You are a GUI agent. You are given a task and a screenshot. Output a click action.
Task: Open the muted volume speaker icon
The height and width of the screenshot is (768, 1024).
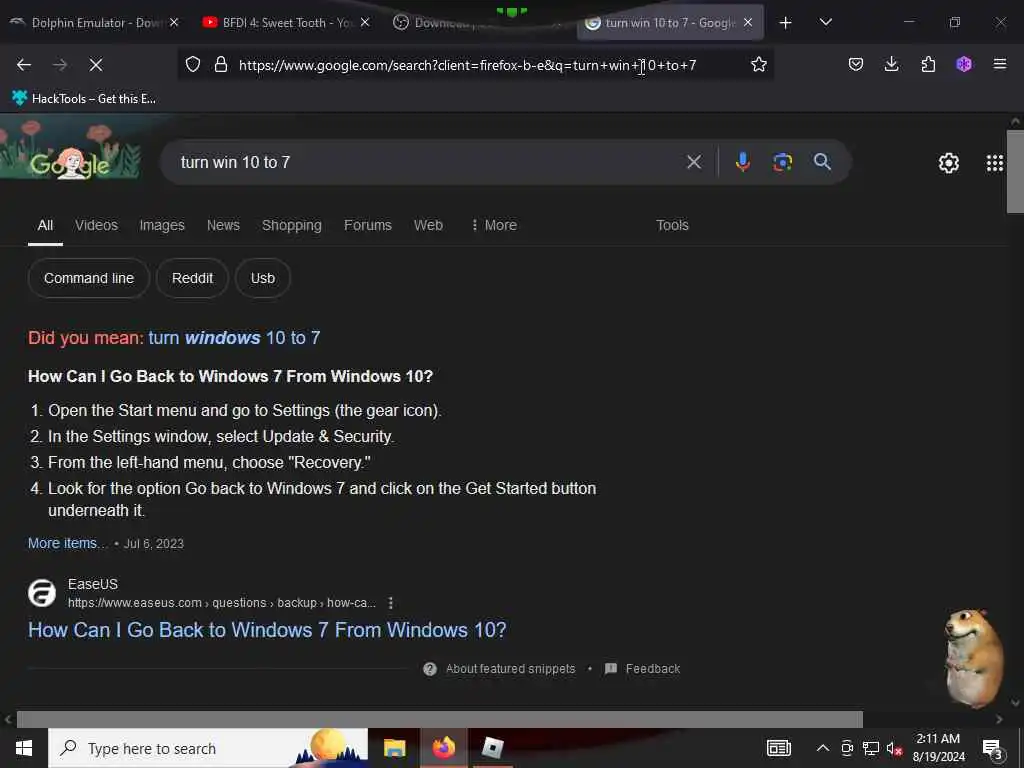(x=894, y=748)
